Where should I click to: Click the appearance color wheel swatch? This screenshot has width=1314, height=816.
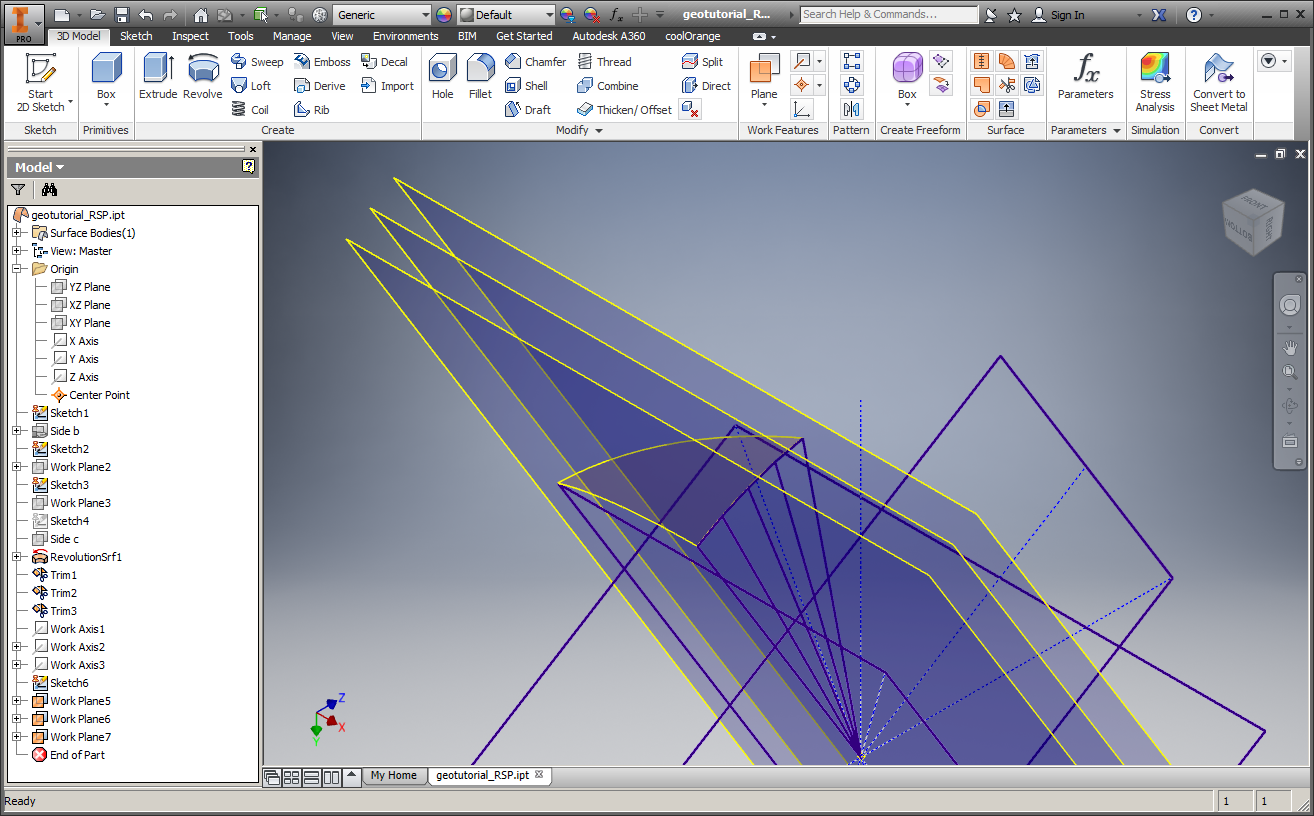tap(444, 15)
